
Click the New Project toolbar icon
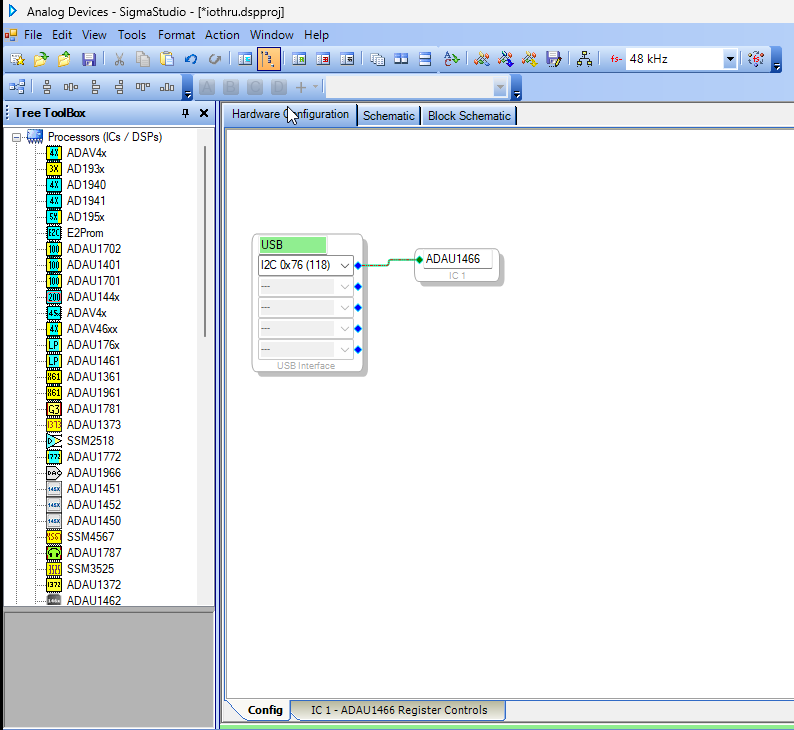[x=17, y=59]
